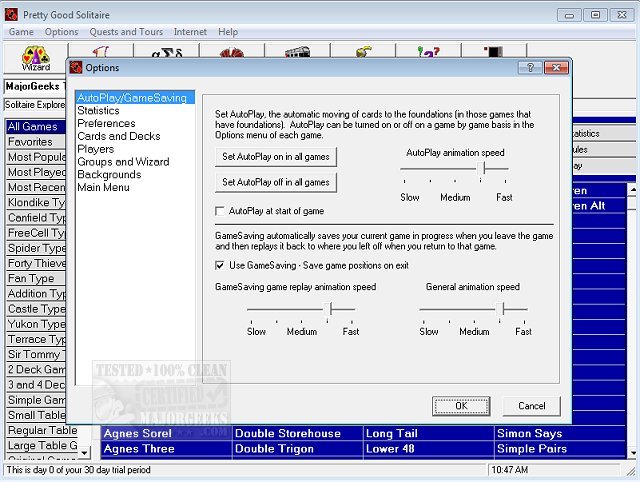Select the Klondike Type group
This screenshot has height=482, width=640.
point(36,202)
